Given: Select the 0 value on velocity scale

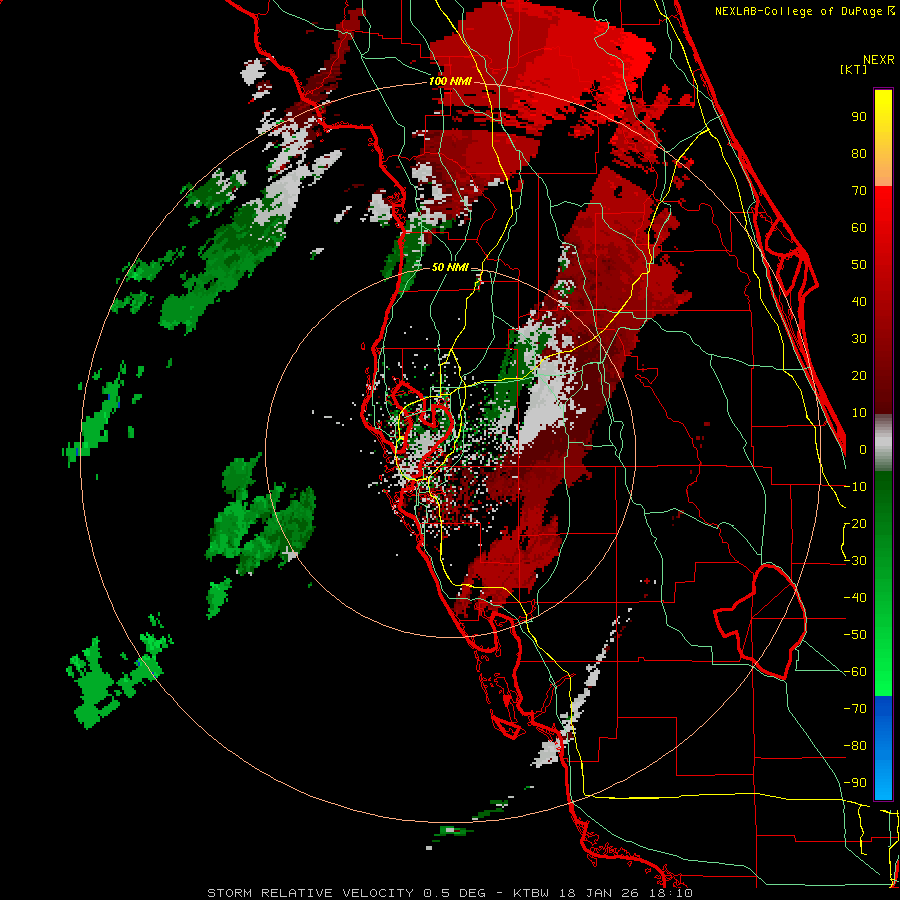Looking at the screenshot, I should (x=862, y=450).
